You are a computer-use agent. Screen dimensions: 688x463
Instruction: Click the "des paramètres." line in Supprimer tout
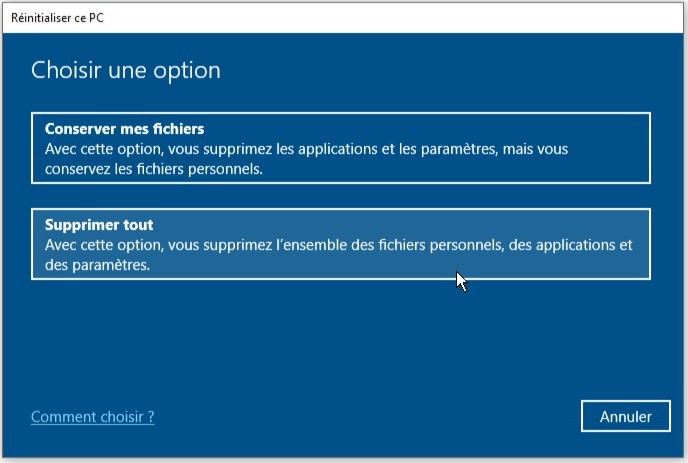(x=98, y=265)
